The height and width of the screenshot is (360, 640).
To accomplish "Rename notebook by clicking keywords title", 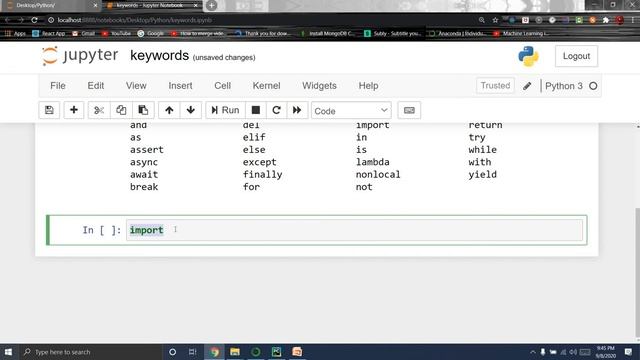I will (160, 56).
